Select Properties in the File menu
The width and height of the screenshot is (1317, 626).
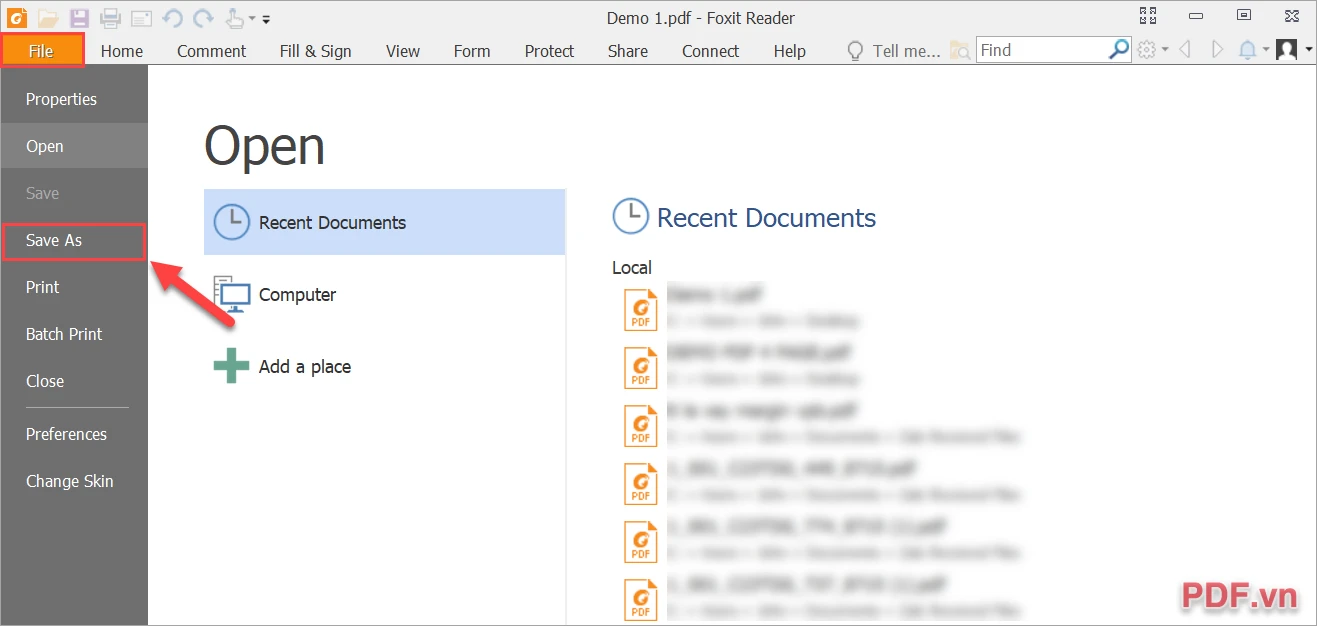click(74, 99)
